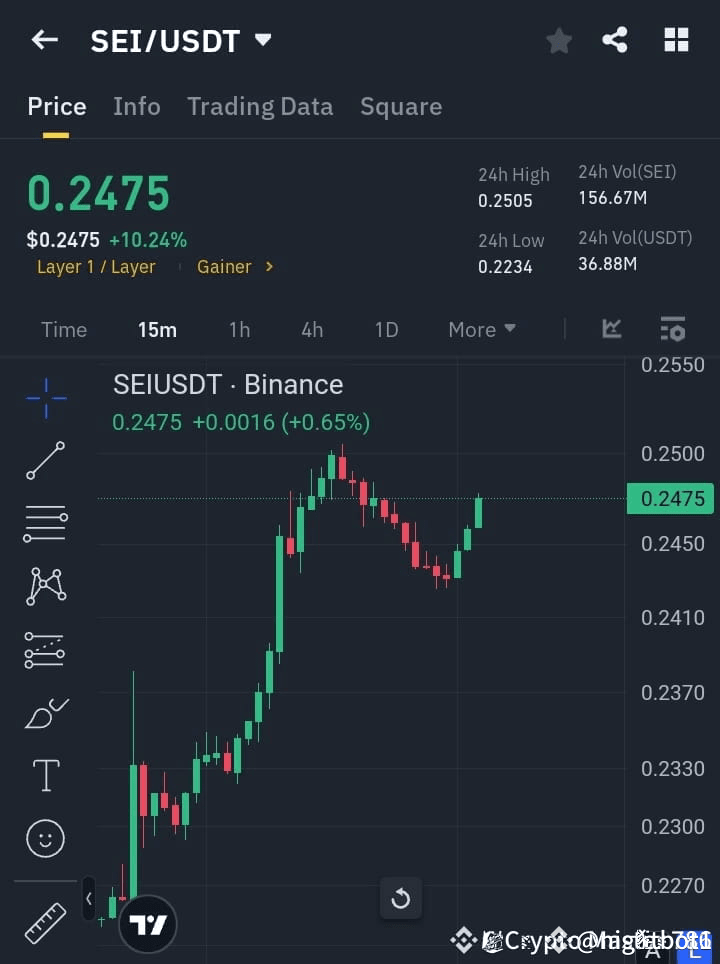This screenshot has width=720, height=964.
Task: Collapse the drawing toolbar with the arrow
Action: click(89, 898)
